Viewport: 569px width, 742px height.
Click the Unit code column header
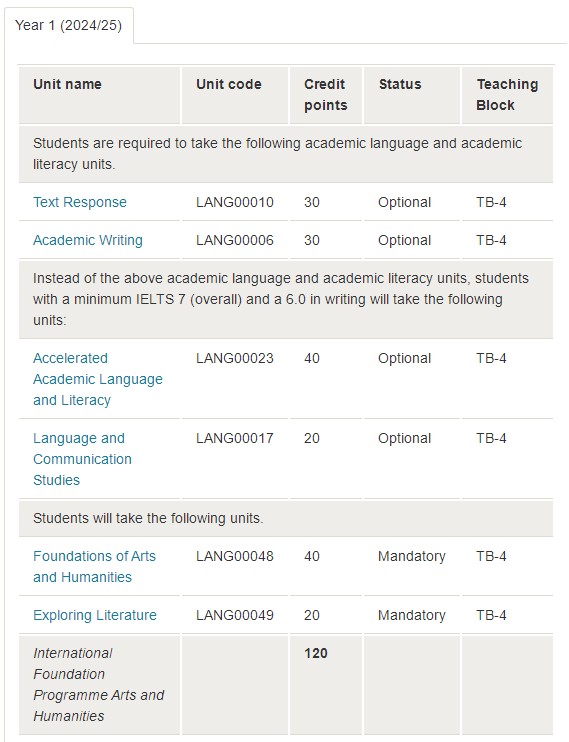coord(229,84)
